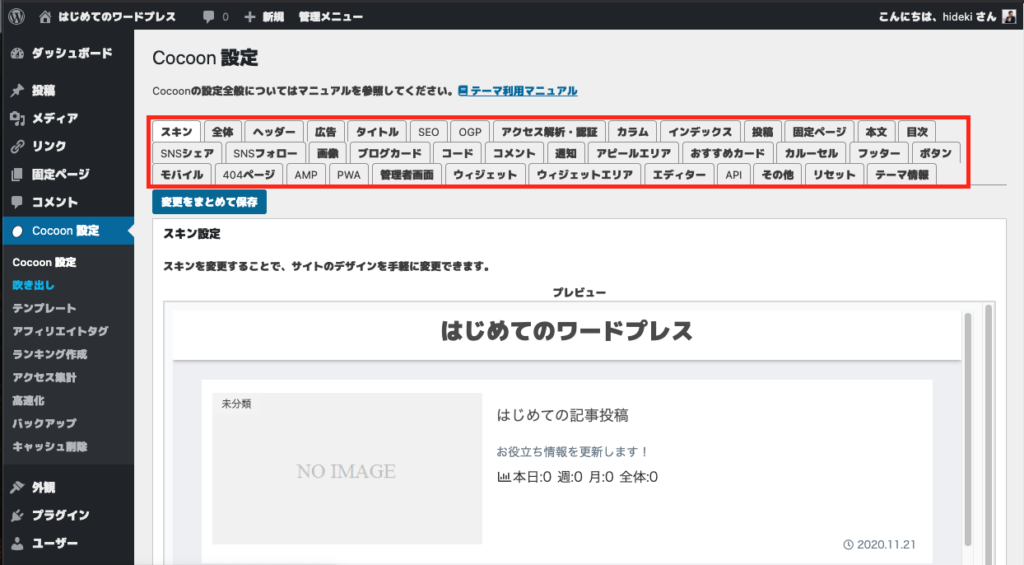
Task: Select the 本文 tab
Action: point(876,132)
